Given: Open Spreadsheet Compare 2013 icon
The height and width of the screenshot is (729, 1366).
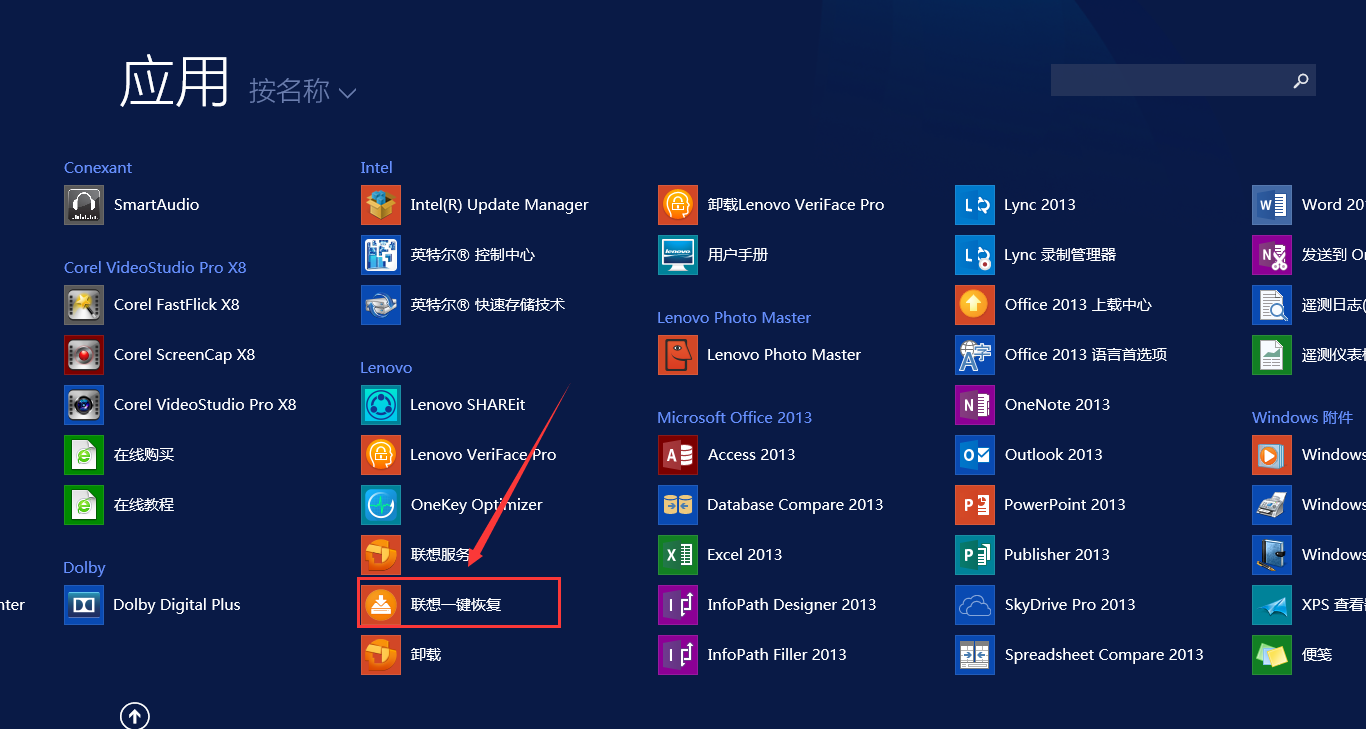Looking at the screenshot, I should pos(975,655).
